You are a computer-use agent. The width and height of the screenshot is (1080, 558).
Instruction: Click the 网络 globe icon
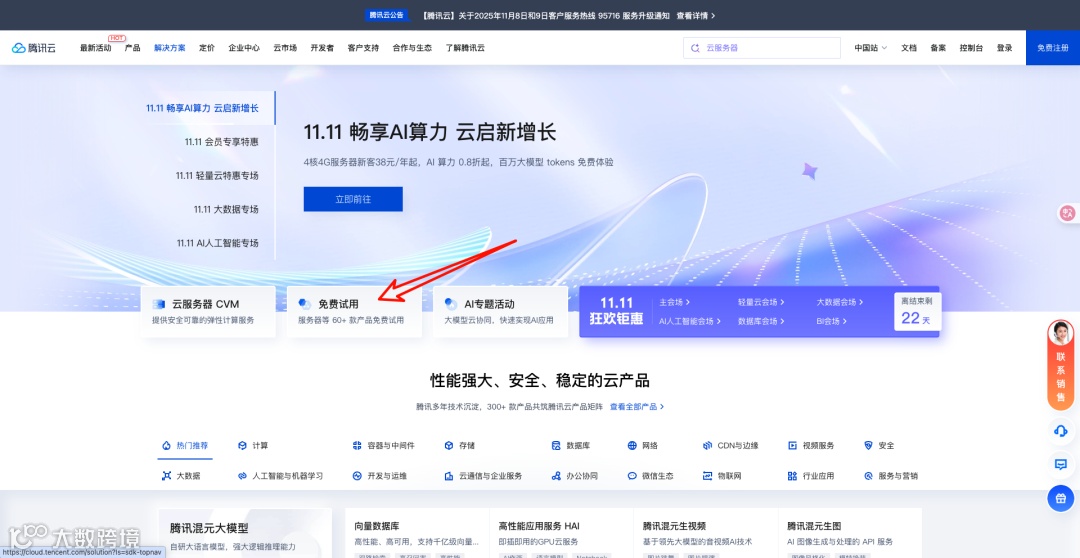[632, 446]
